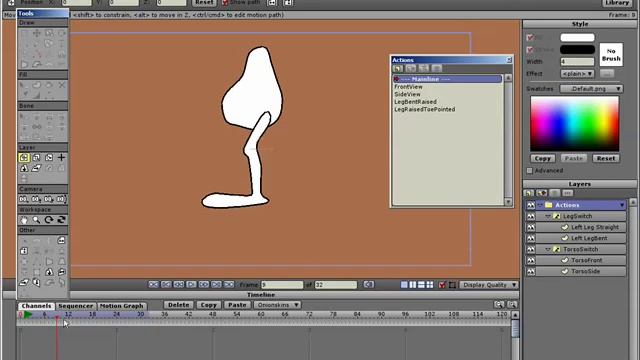Select the Zoom Workspace magnifier tool
This screenshot has width=640, height=360.
click(x=36, y=220)
